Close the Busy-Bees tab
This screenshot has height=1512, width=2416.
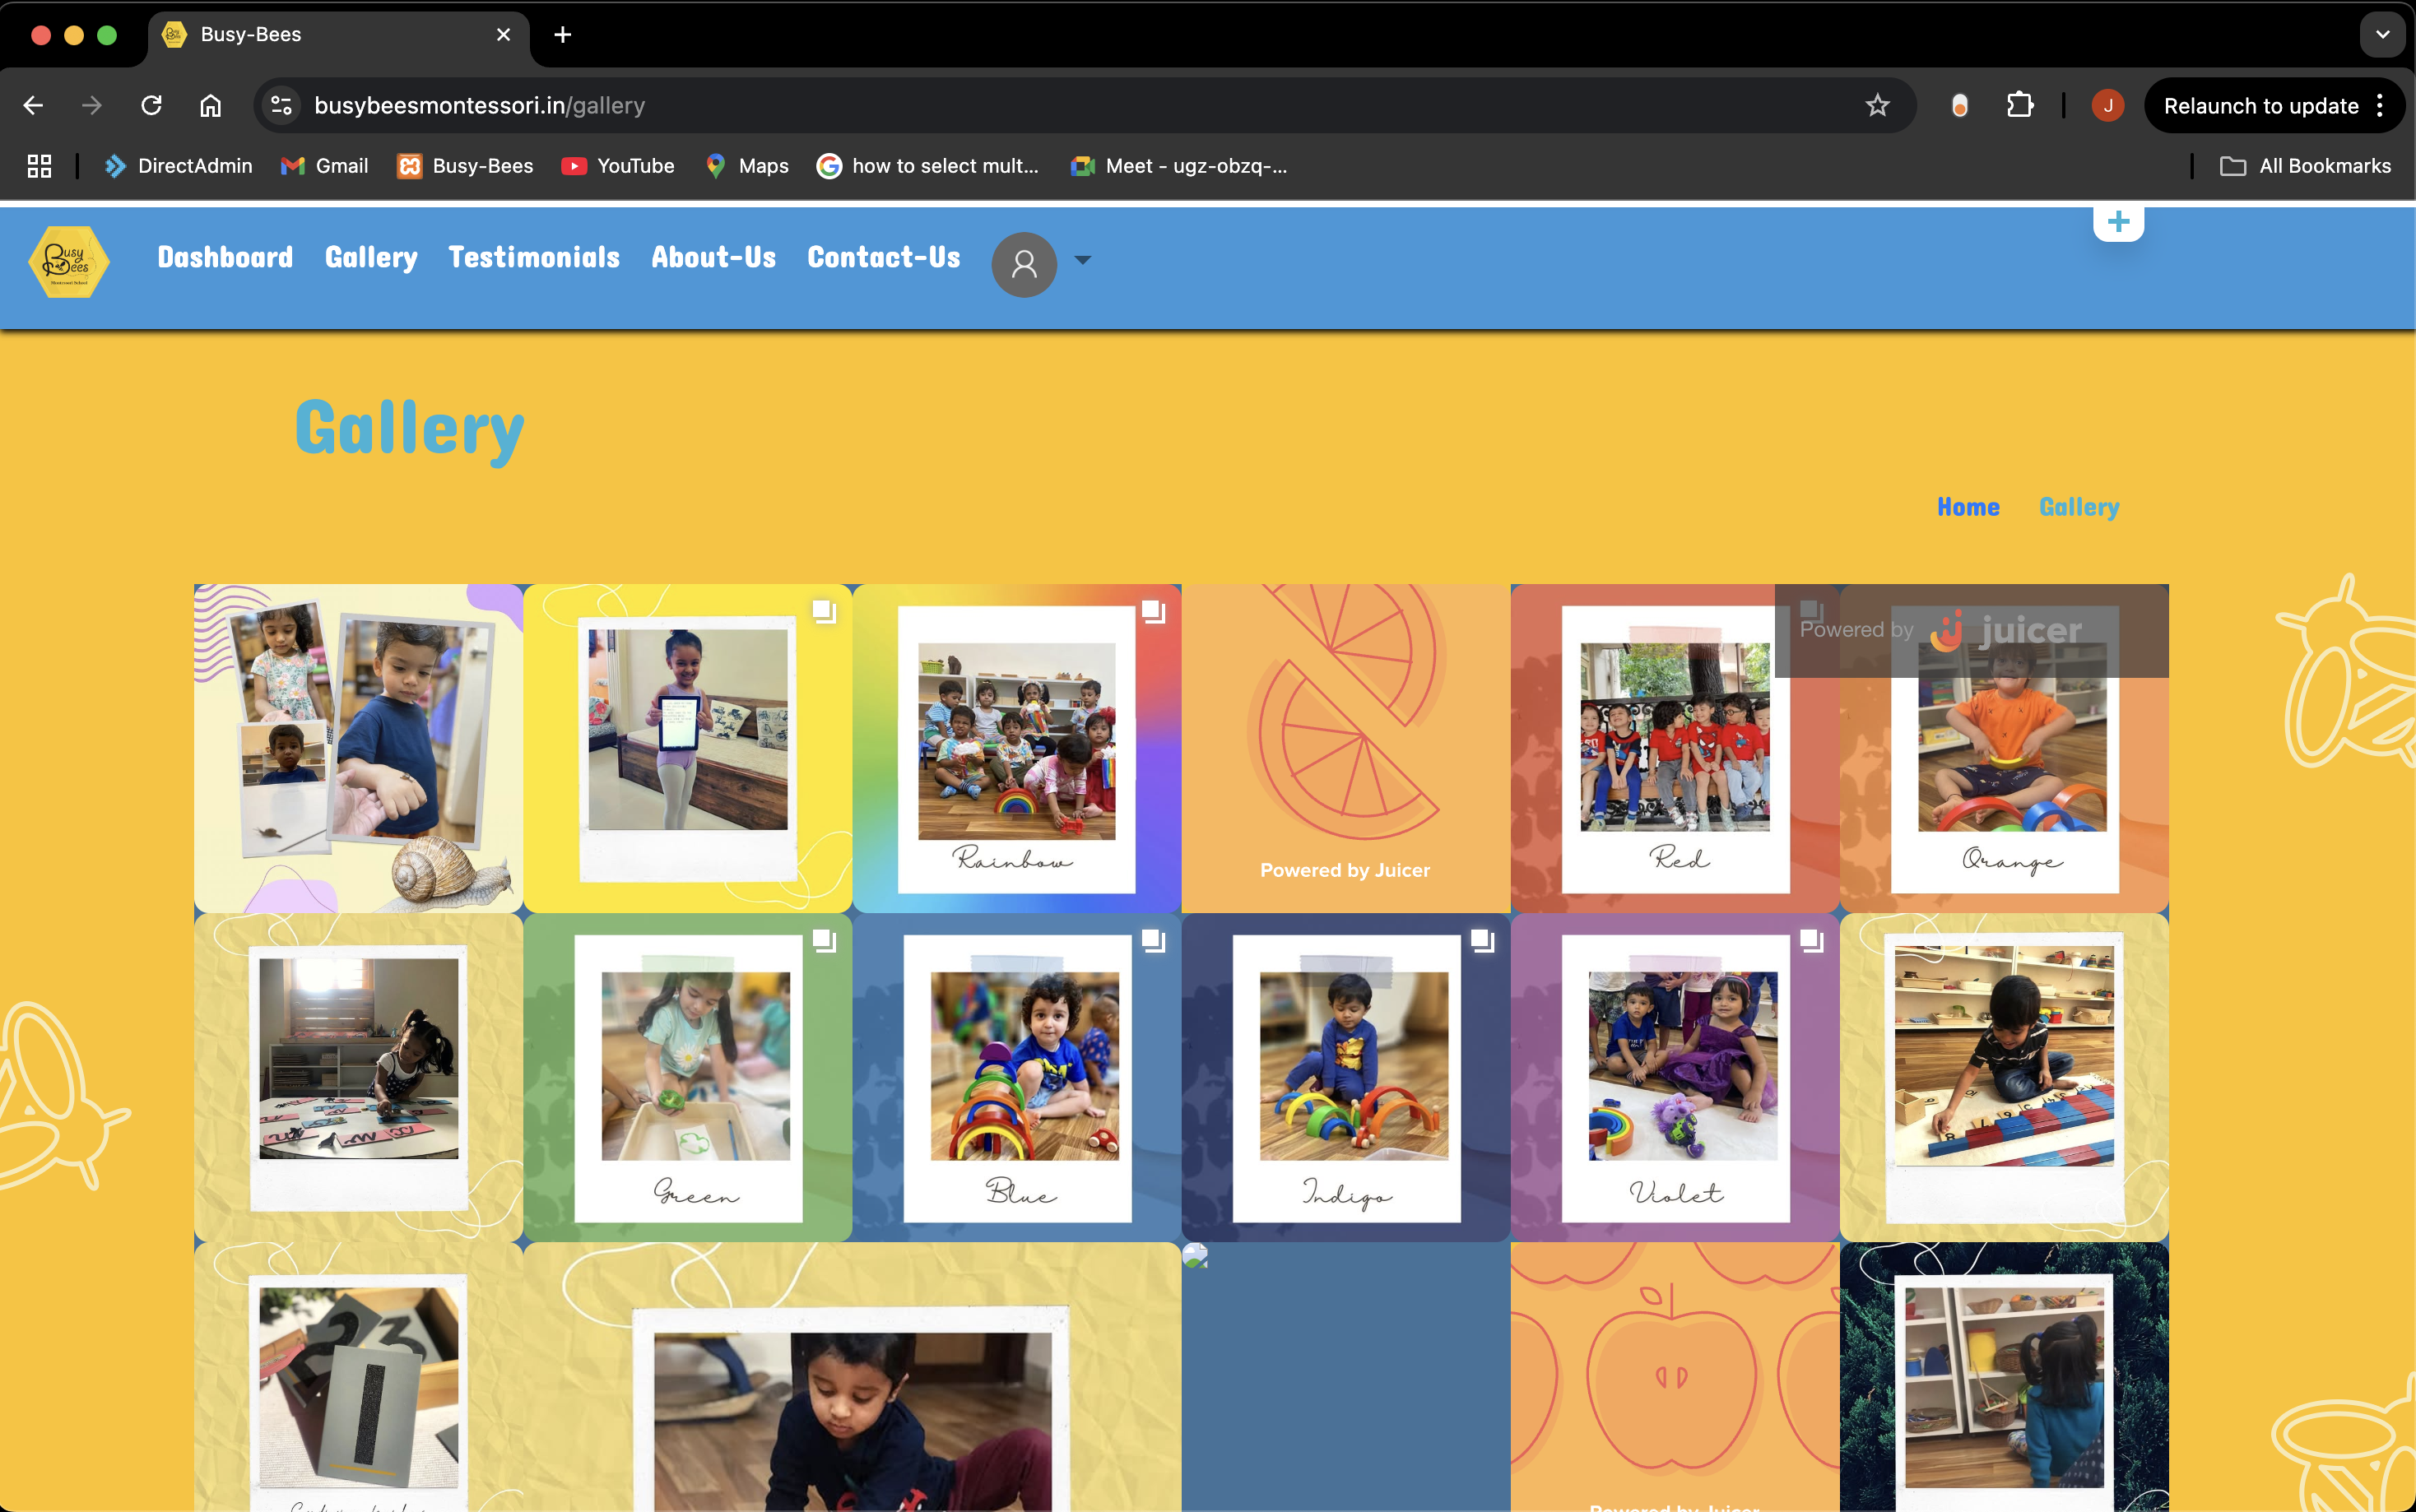[x=503, y=34]
